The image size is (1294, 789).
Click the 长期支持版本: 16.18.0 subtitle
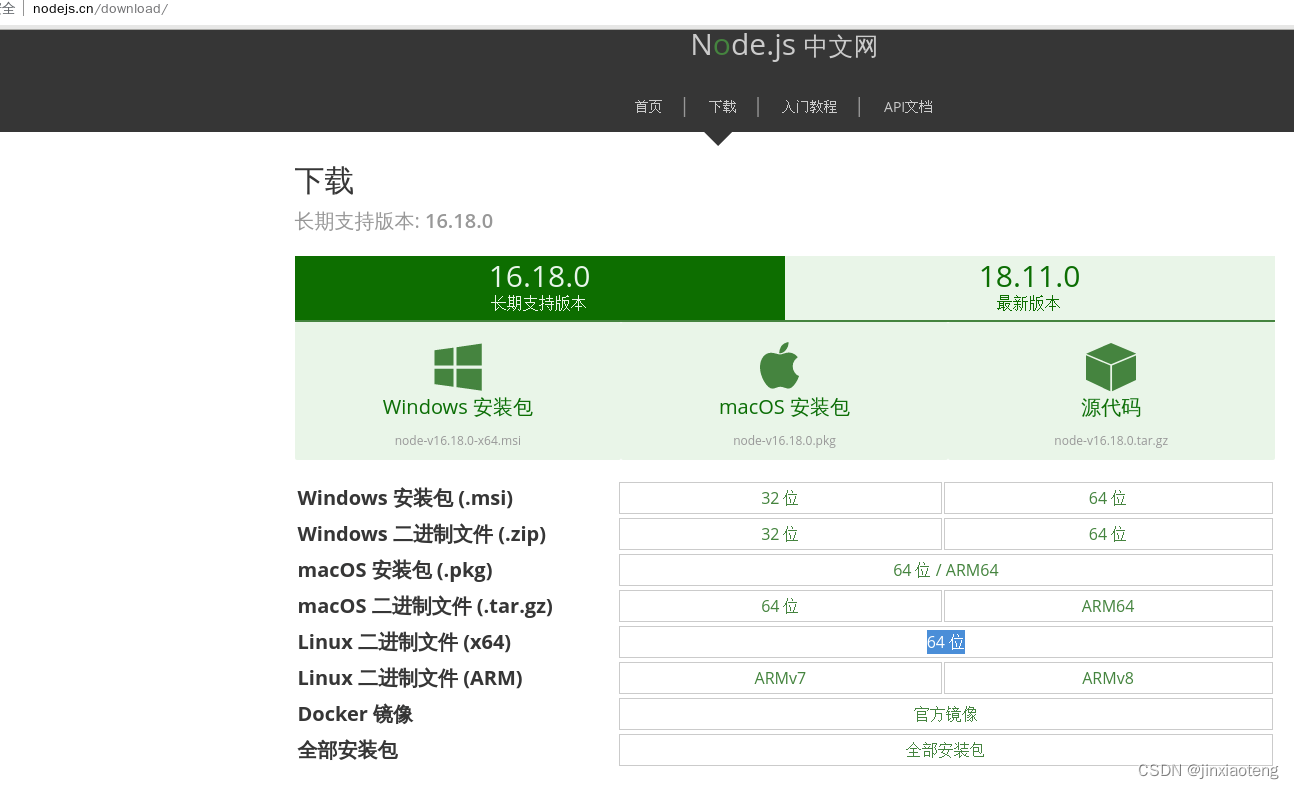click(394, 221)
